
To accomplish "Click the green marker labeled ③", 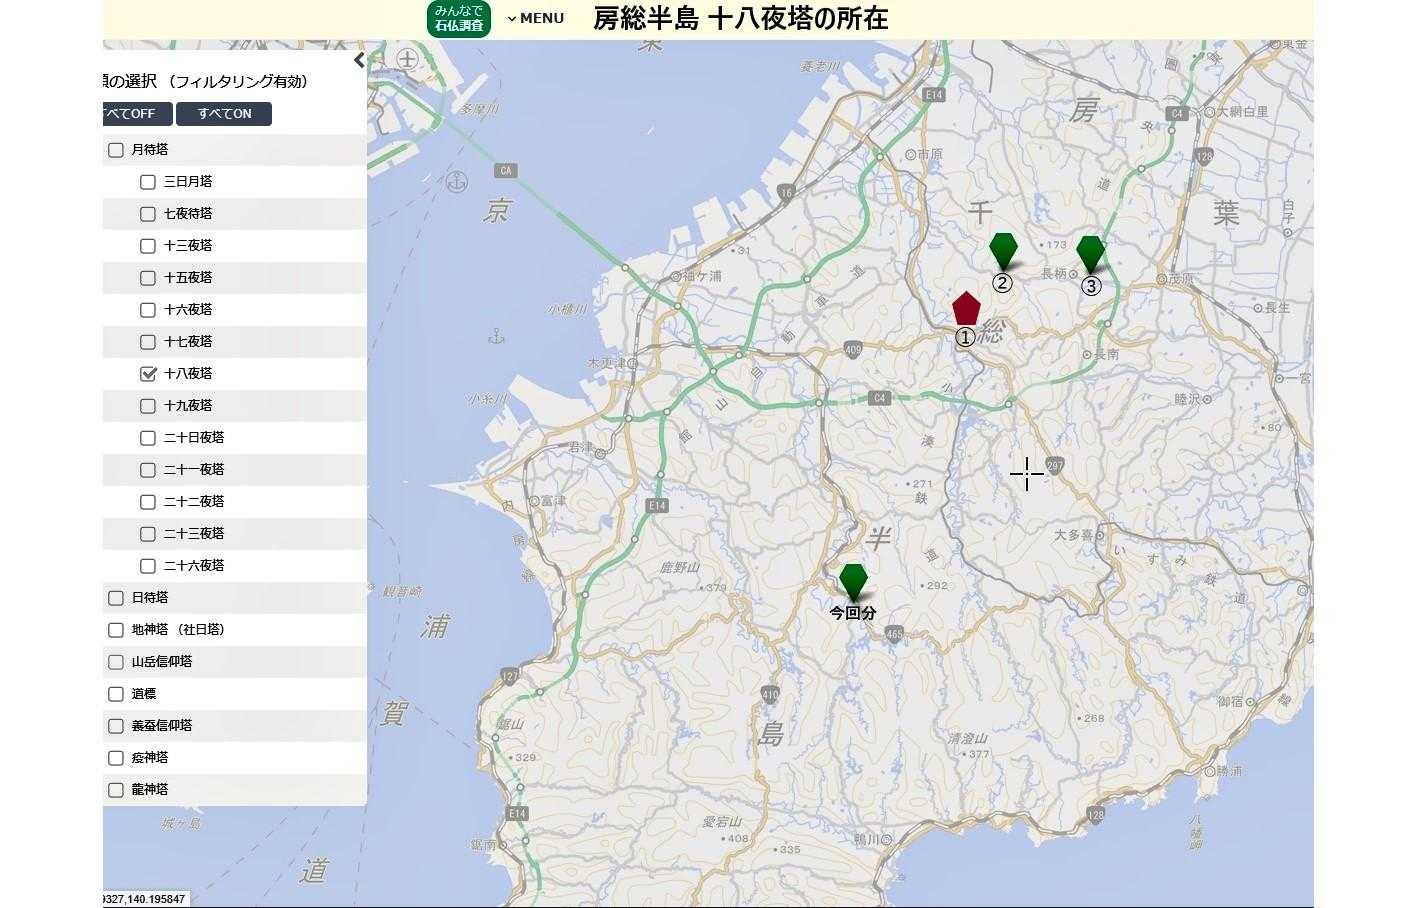I will (x=1090, y=253).
